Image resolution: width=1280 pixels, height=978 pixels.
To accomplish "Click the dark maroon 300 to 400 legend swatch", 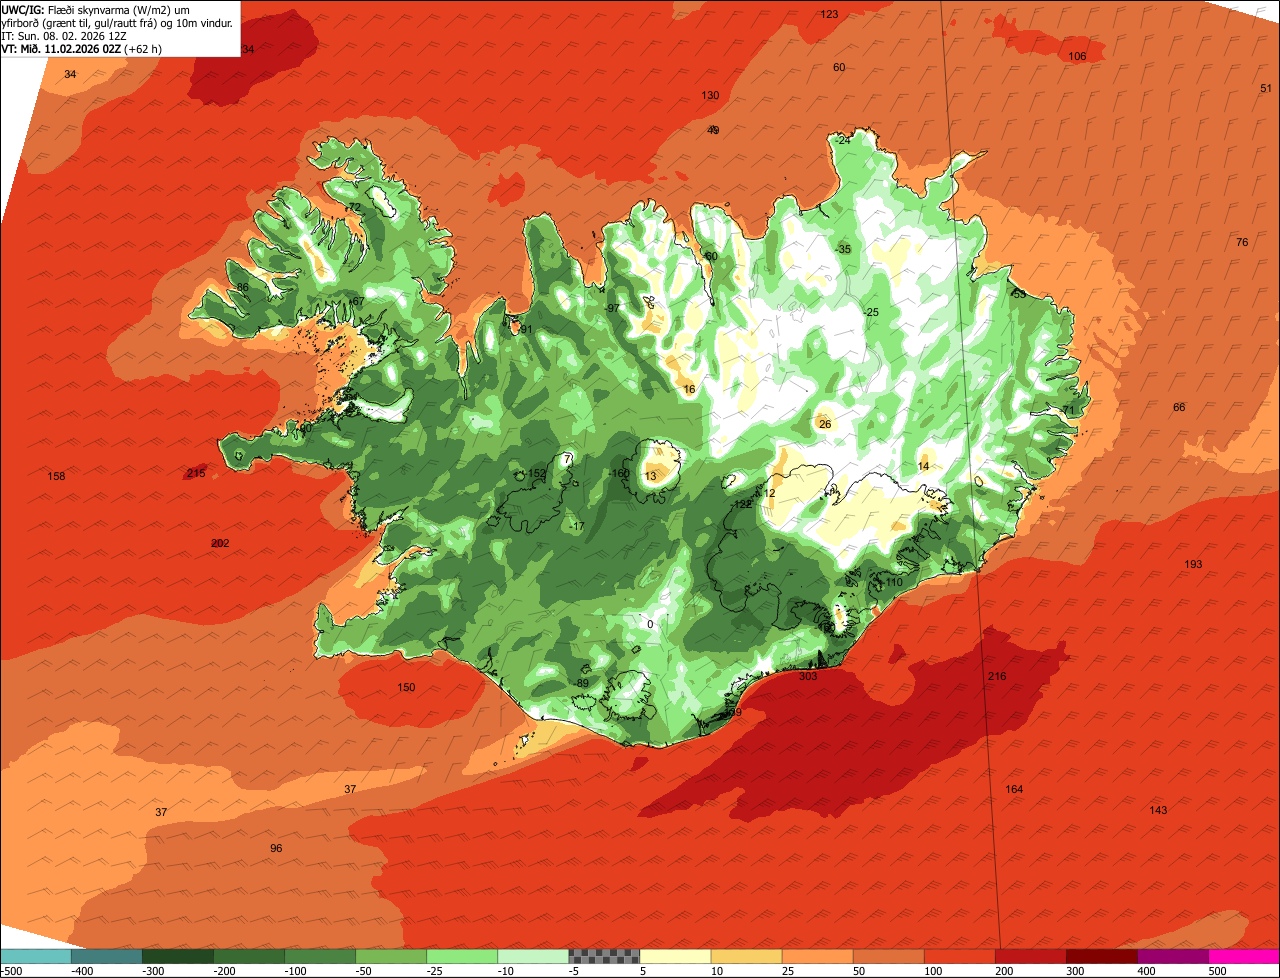I will [1101, 956].
